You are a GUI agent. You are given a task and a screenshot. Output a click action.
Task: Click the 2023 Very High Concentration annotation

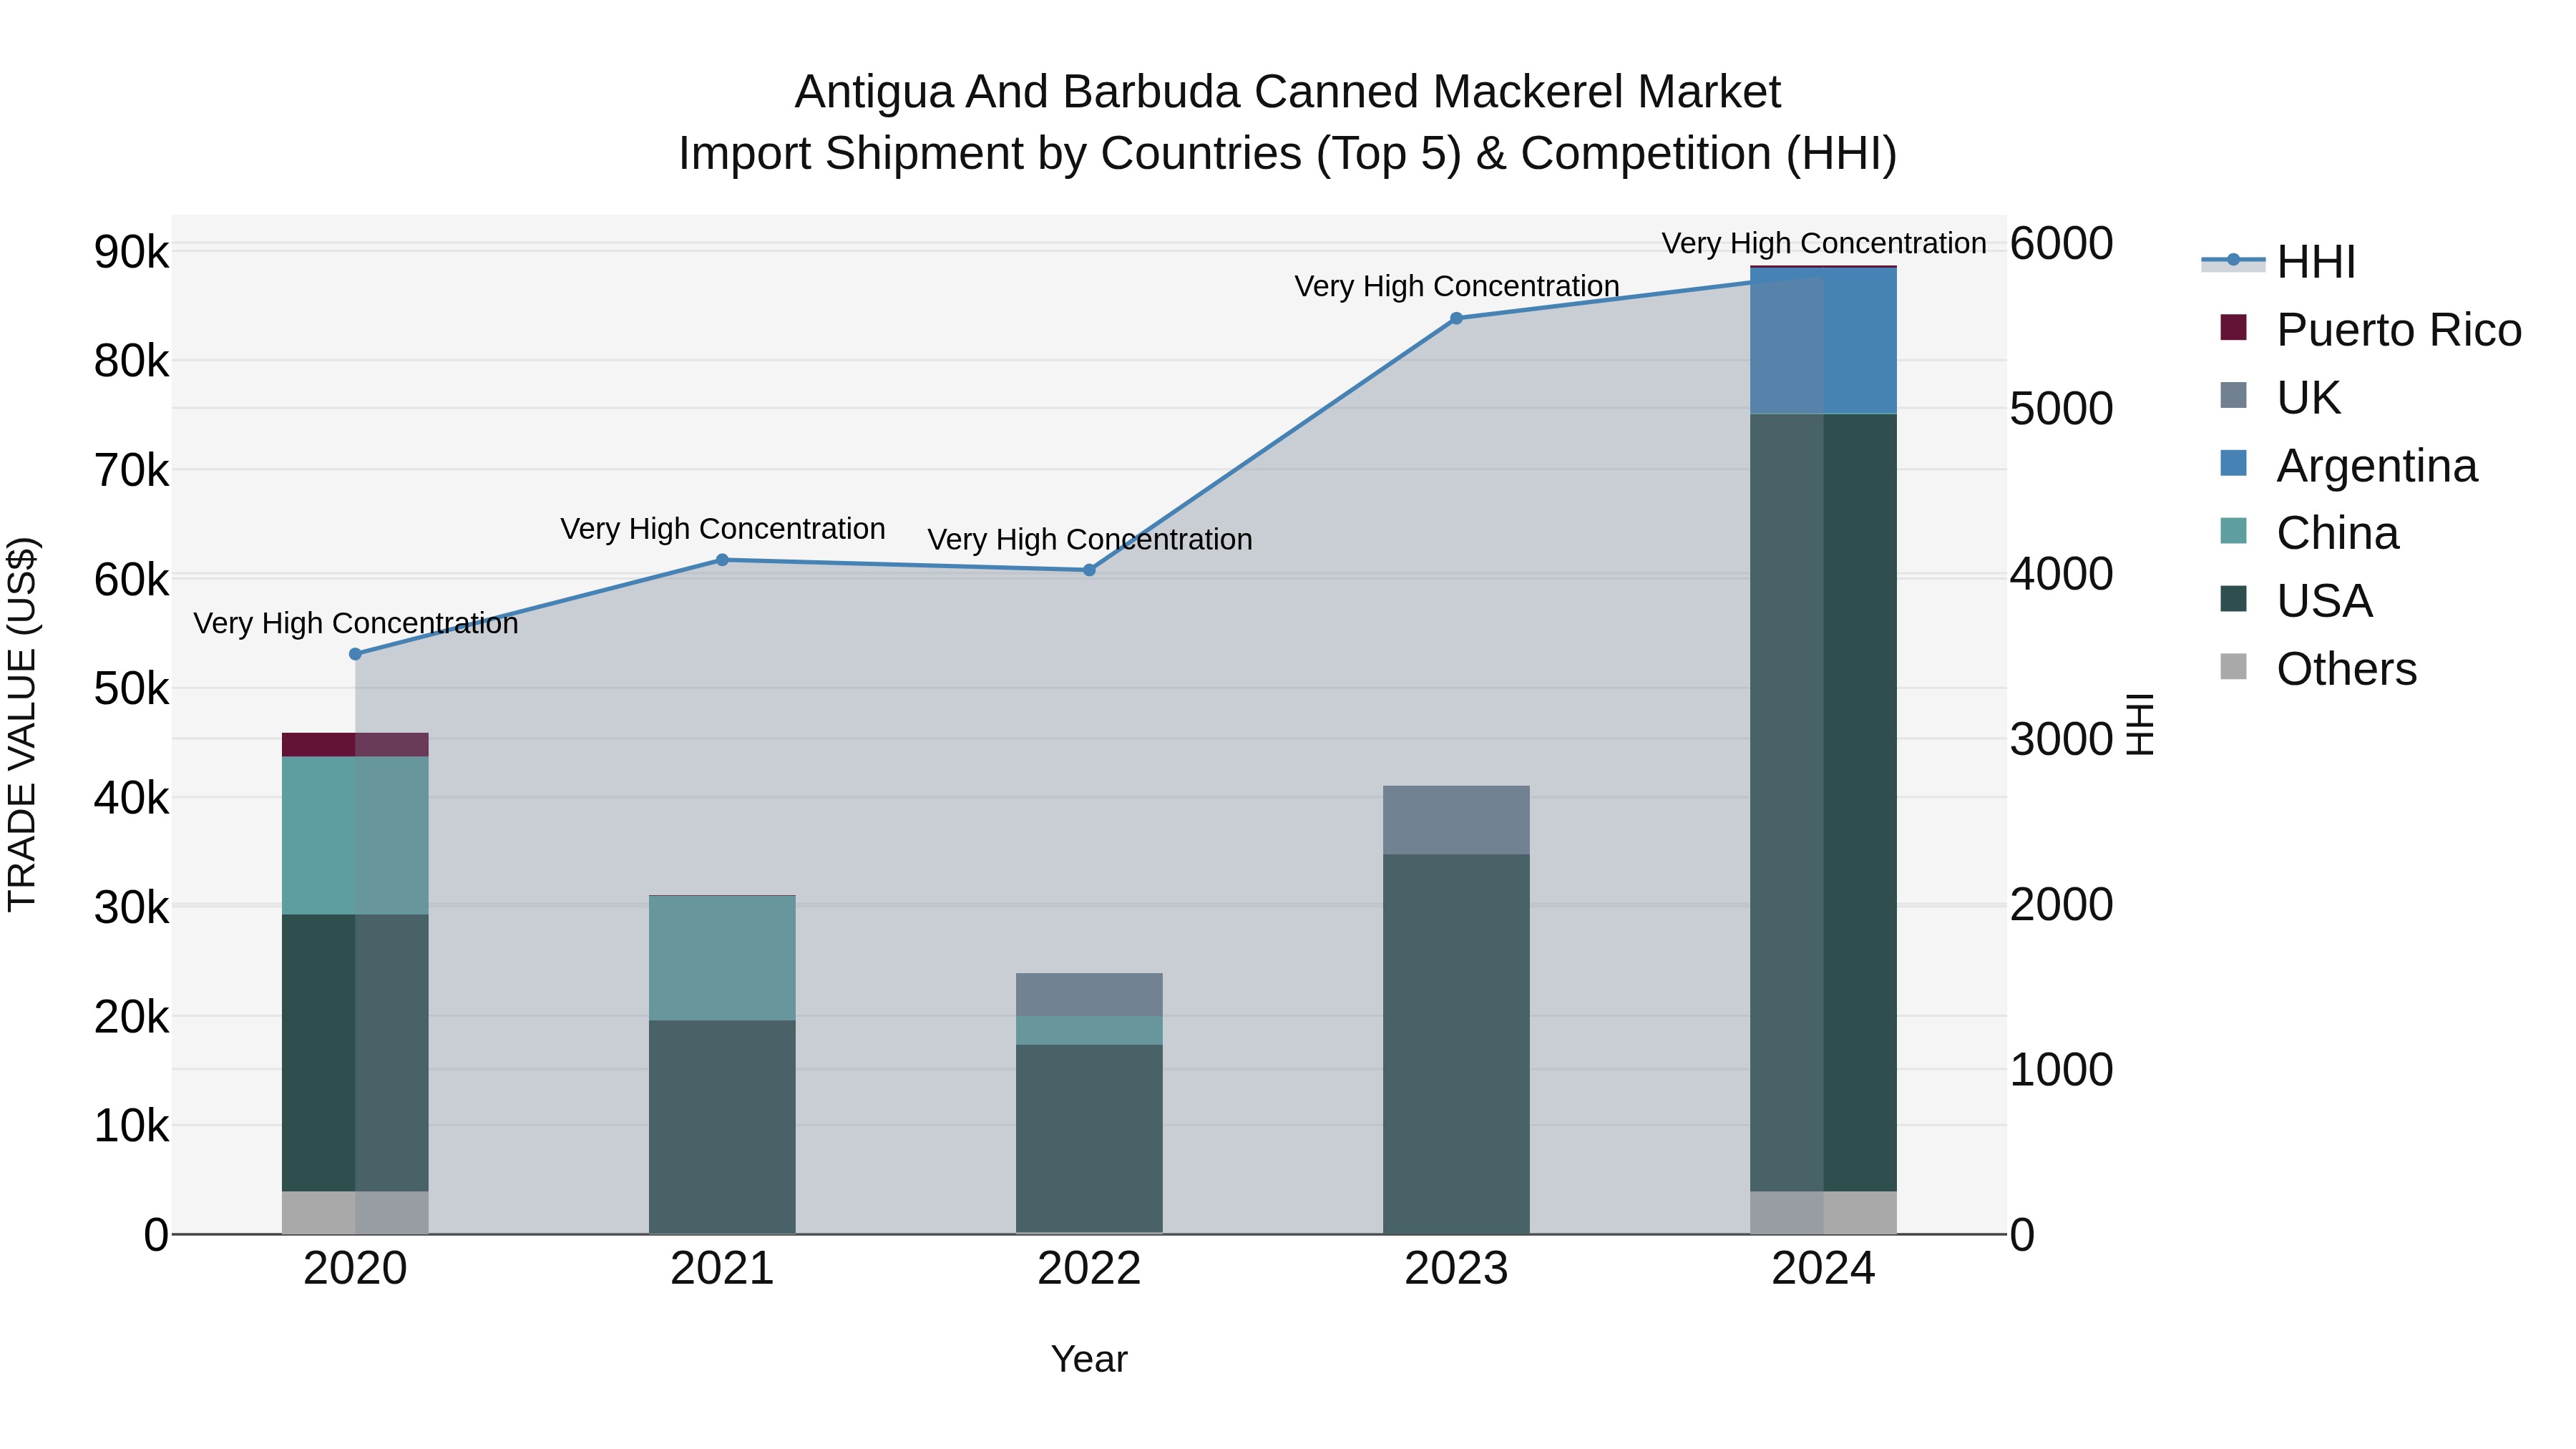pos(1456,286)
